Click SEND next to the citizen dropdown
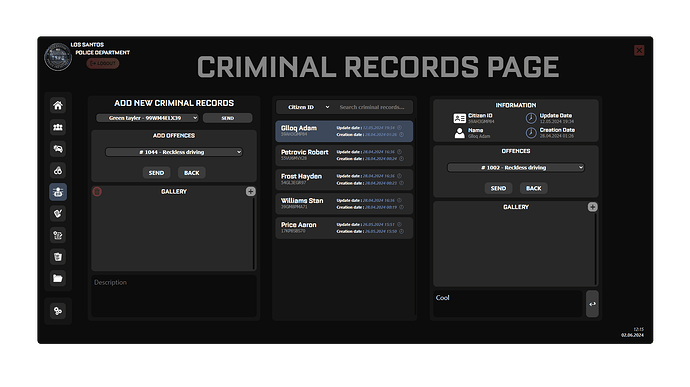690x387 pixels. click(x=228, y=118)
